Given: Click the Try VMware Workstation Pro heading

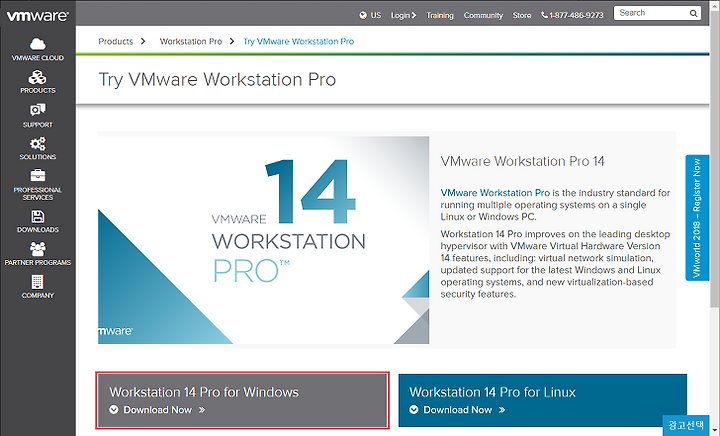Looking at the screenshot, I should coord(217,79).
